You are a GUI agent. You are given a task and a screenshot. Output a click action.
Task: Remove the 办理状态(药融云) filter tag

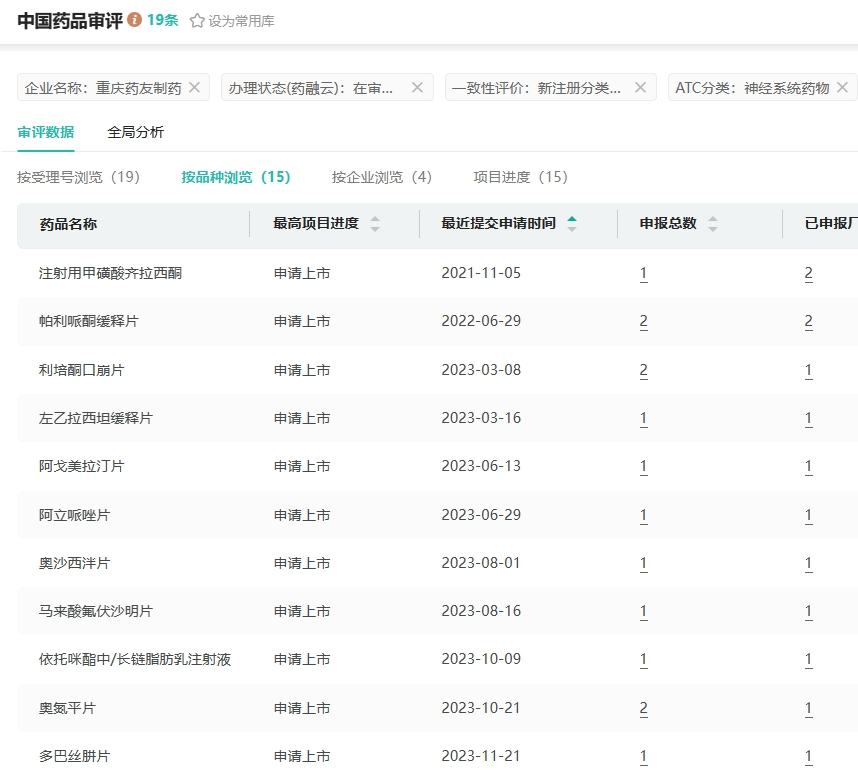[417, 88]
